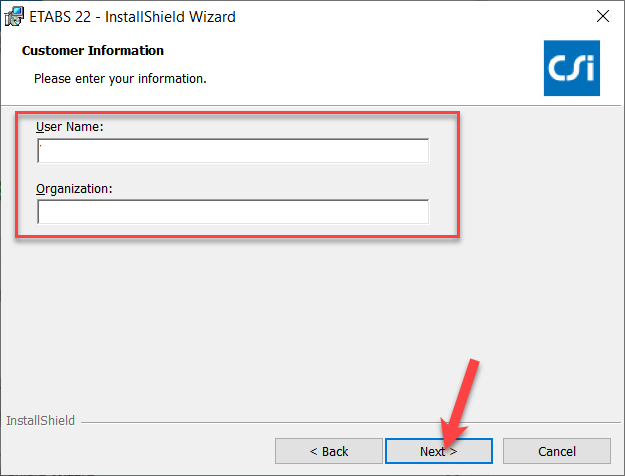Click the 'Please enter your information.' text
Viewport: 625px width, 476px height.
click(x=120, y=78)
